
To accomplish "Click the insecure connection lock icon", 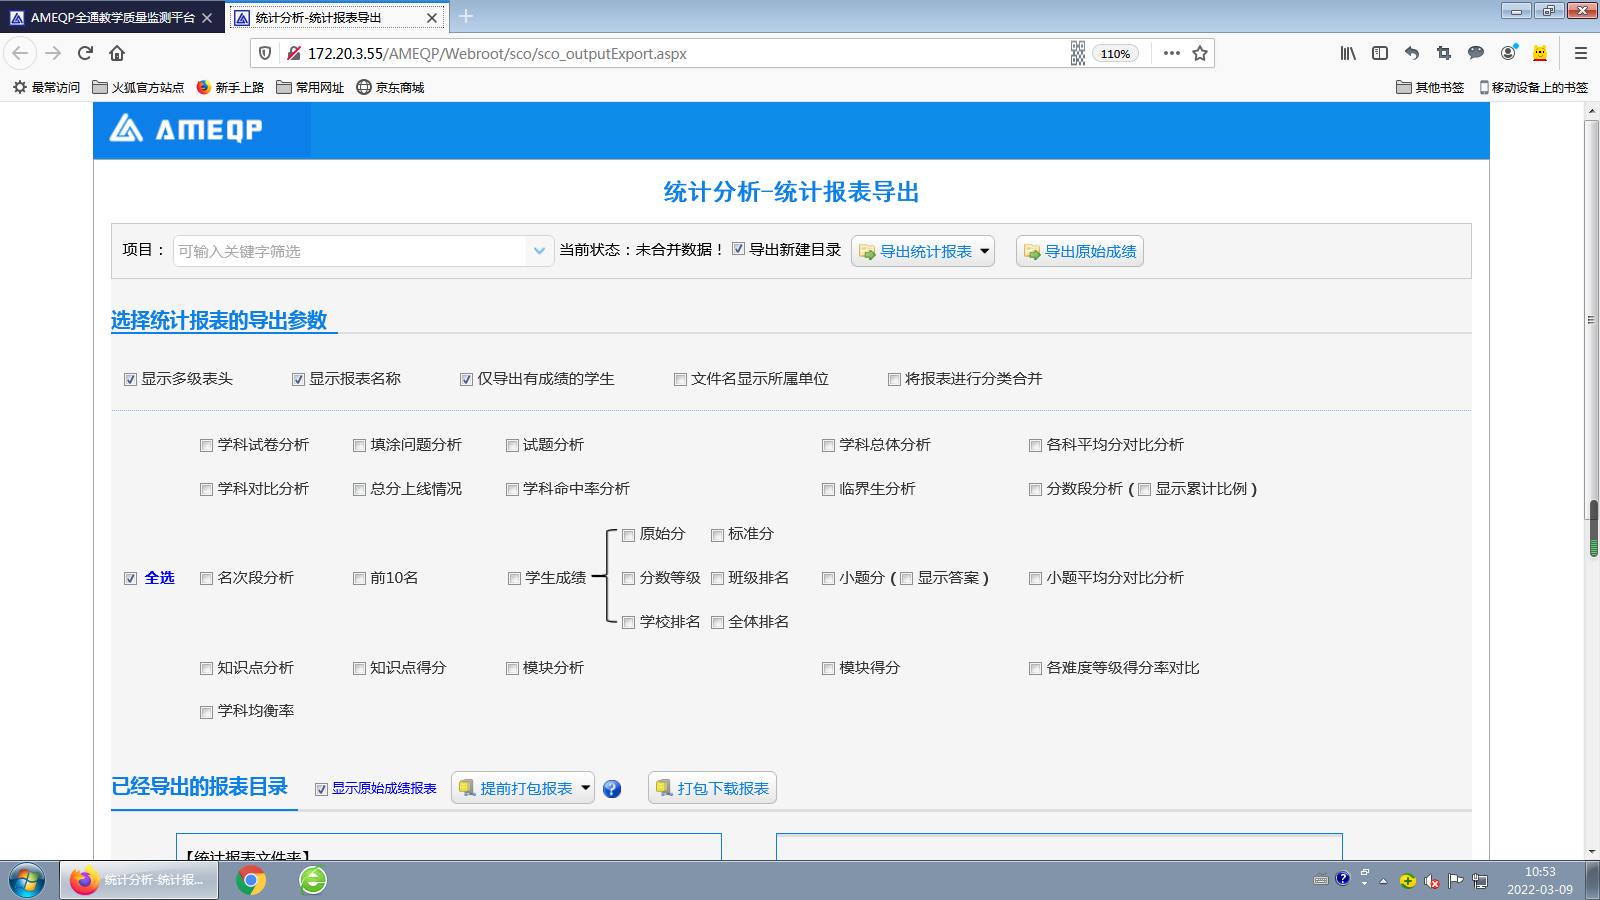I will pos(294,53).
